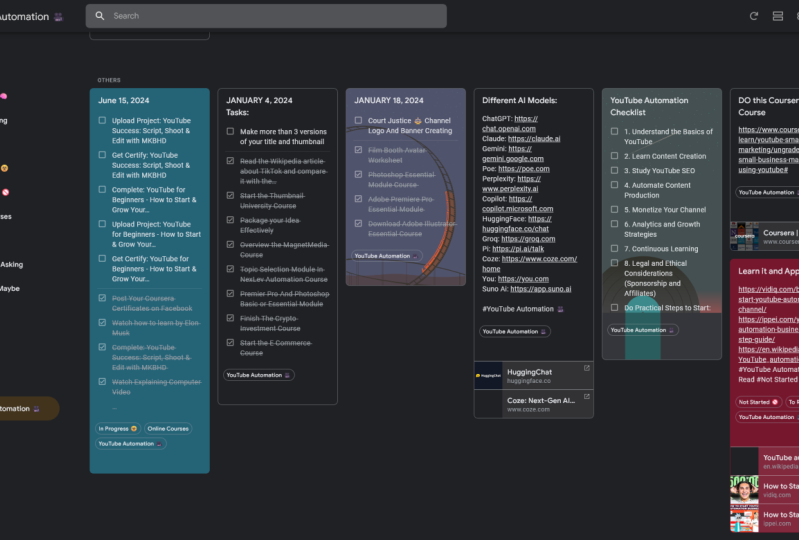Click YouTube Automation chip on January 4 note
This screenshot has height=540, width=799.
click(258, 375)
